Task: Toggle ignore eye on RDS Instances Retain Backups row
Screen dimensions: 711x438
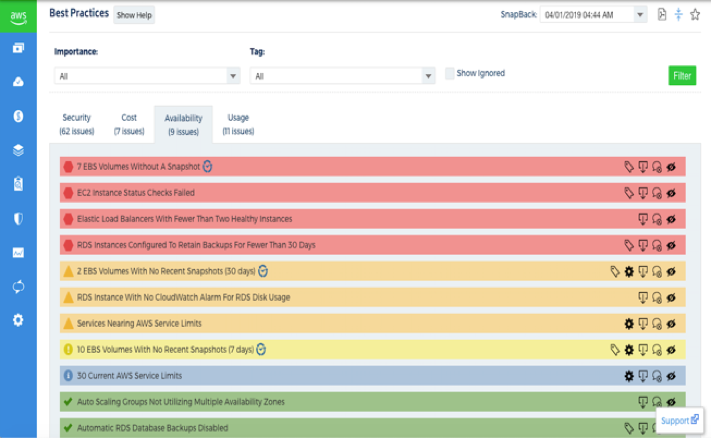Action: (x=671, y=245)
